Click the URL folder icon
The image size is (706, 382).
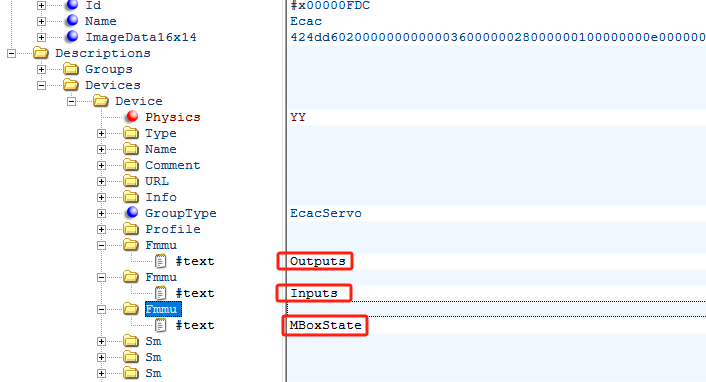pos(131,181)
